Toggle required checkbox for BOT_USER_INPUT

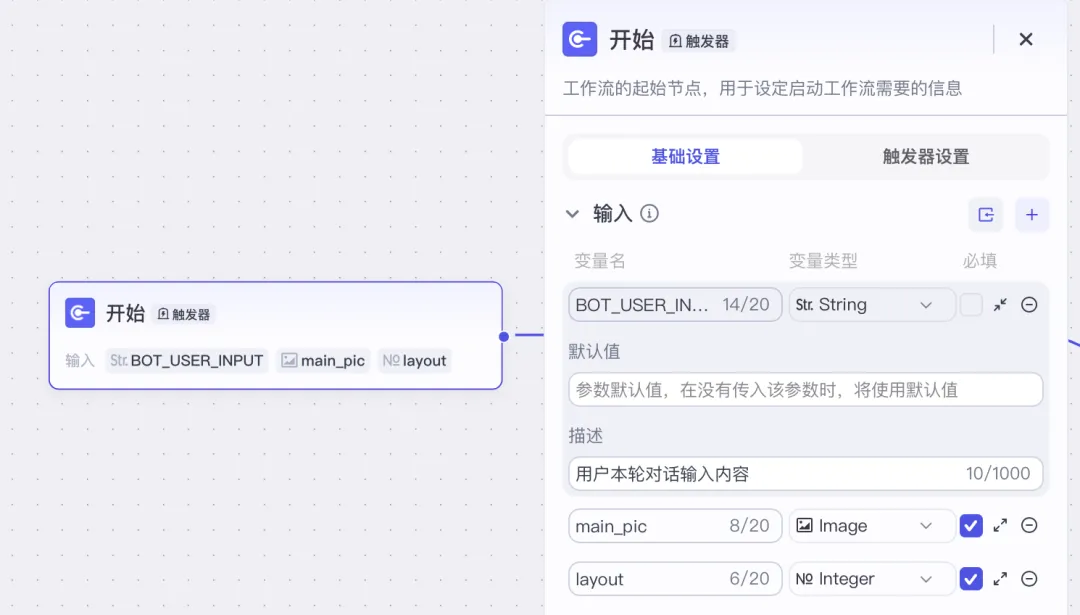tap(970, 304)
